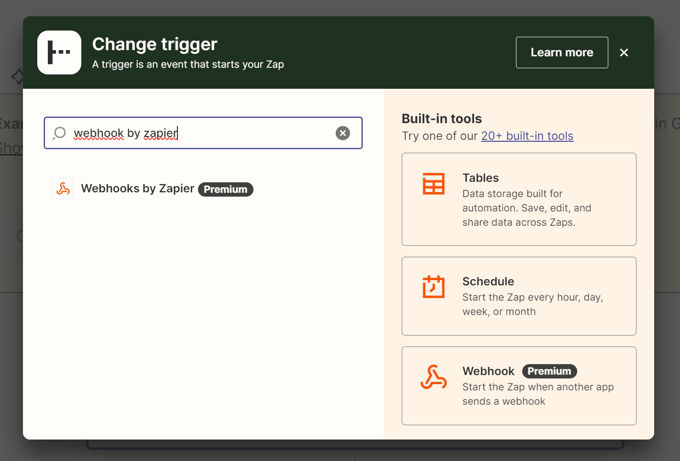Click 'A trigger is an event' subtitle
This screenshot has height=461, width=680.
188,65
